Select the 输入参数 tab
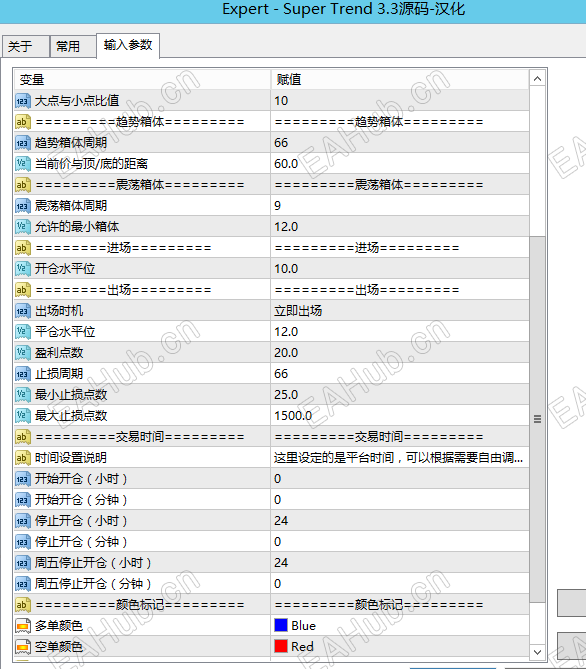 click(128, 45)
